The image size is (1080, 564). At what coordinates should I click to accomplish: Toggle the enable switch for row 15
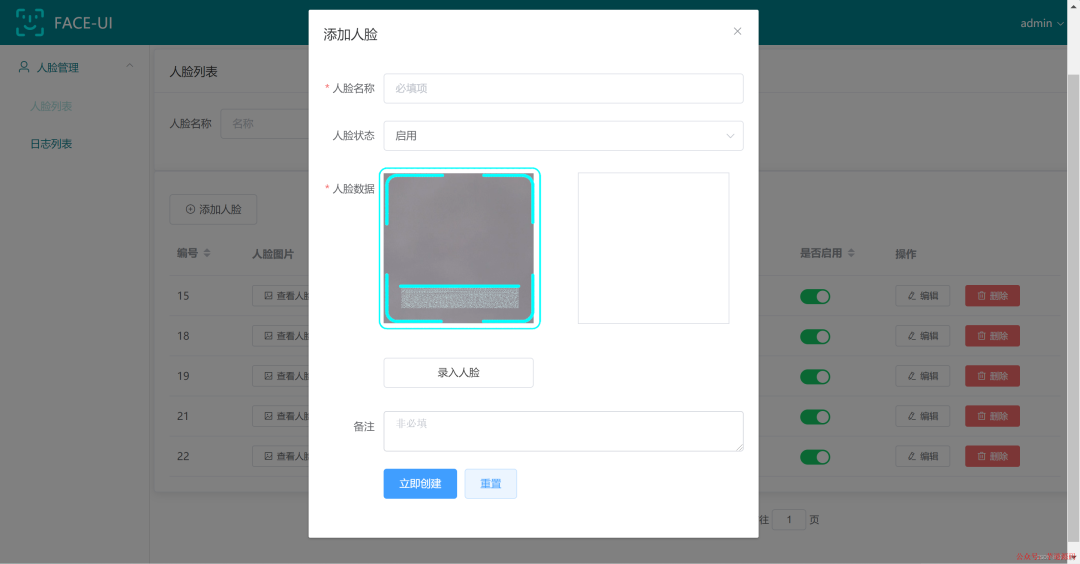tap(815, 297)
